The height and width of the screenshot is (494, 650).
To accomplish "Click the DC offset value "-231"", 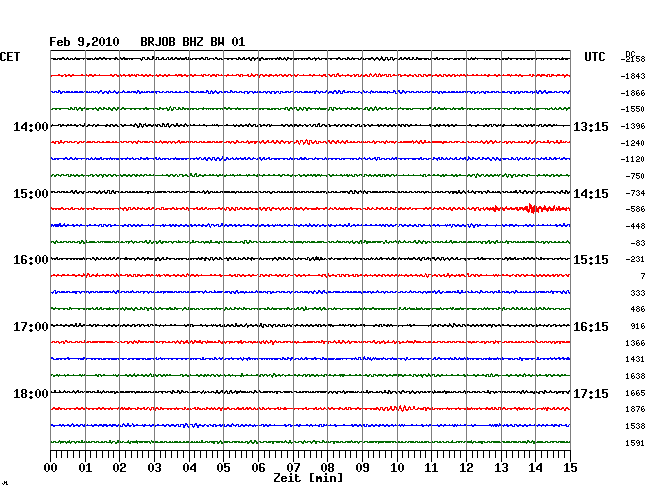I will (x=635, y=259).
